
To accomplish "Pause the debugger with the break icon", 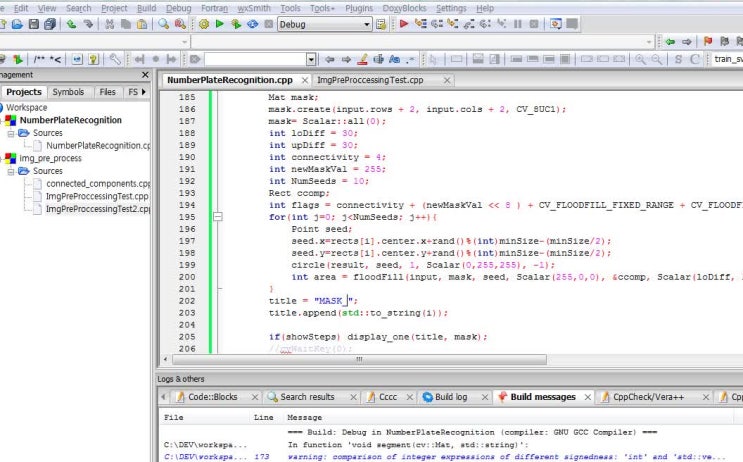I will [x=517, y=24].
